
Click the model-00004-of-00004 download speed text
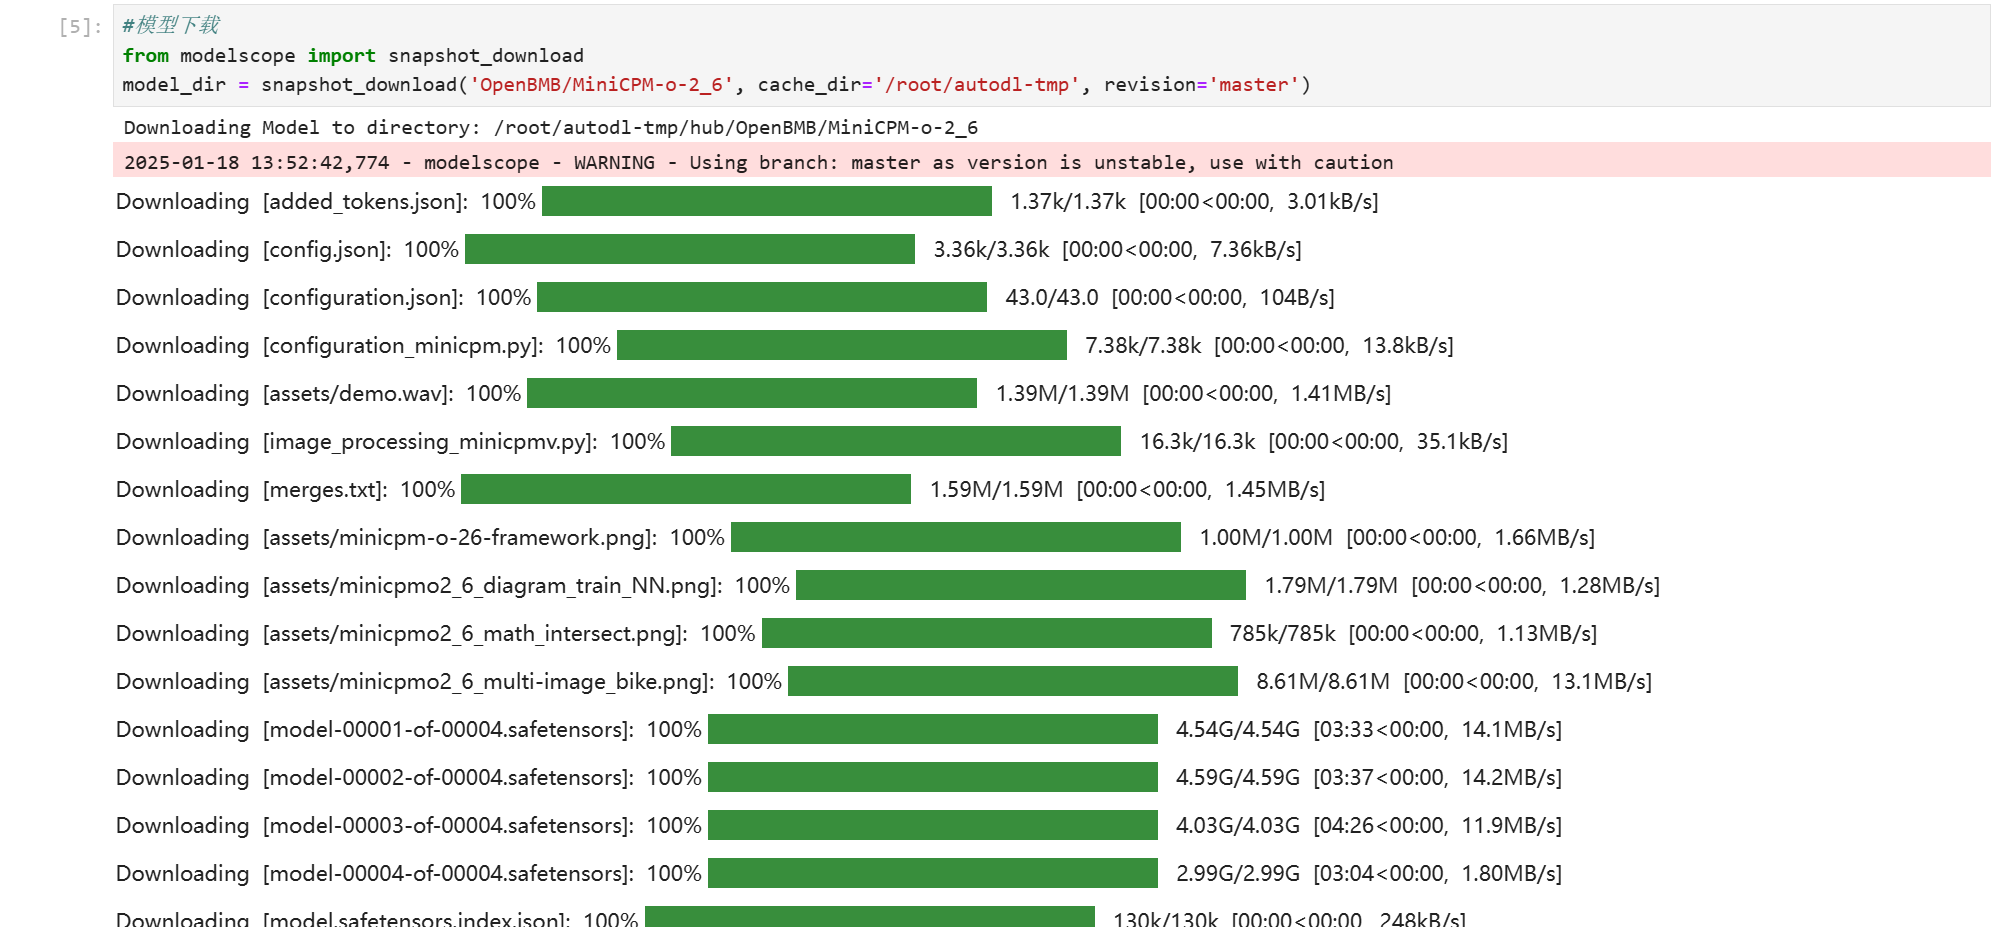1510,874
